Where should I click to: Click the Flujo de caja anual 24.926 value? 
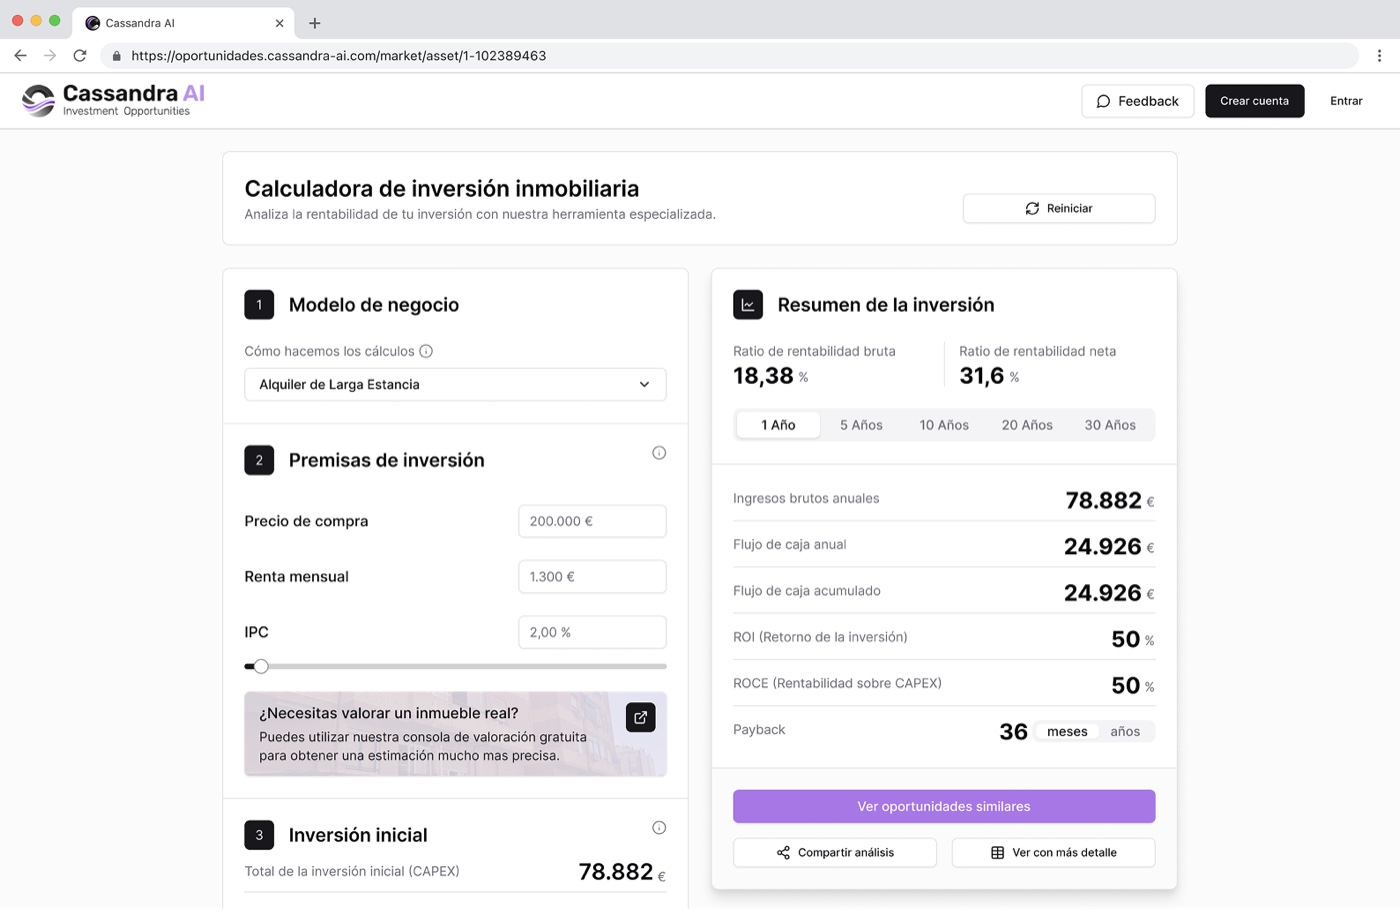click(1109, 546)
